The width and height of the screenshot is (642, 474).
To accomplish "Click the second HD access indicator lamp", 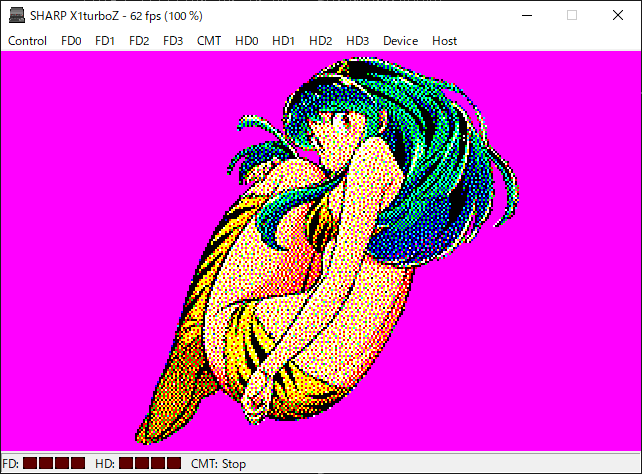I will 142,463.
